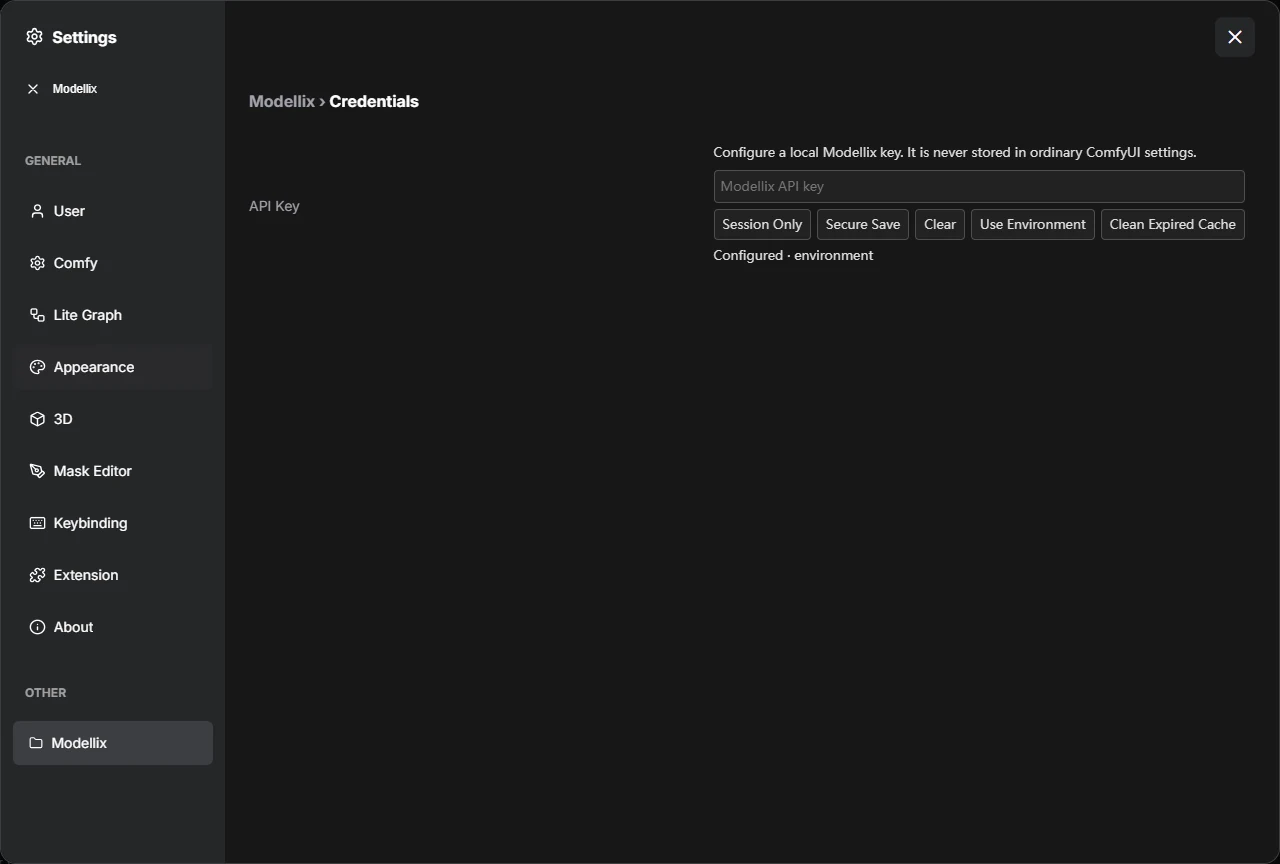1280x864 pixels.
Task: Select the Comfy gear icon in the sidebar
Action: click(x=37, y=263)
